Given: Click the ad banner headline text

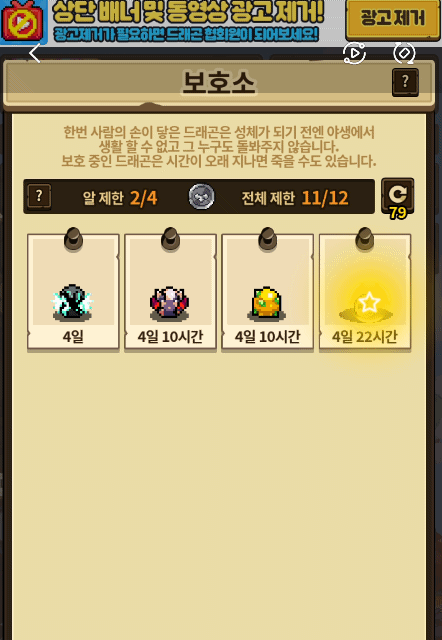Looking at the screenshot, I should coord(188,12).
